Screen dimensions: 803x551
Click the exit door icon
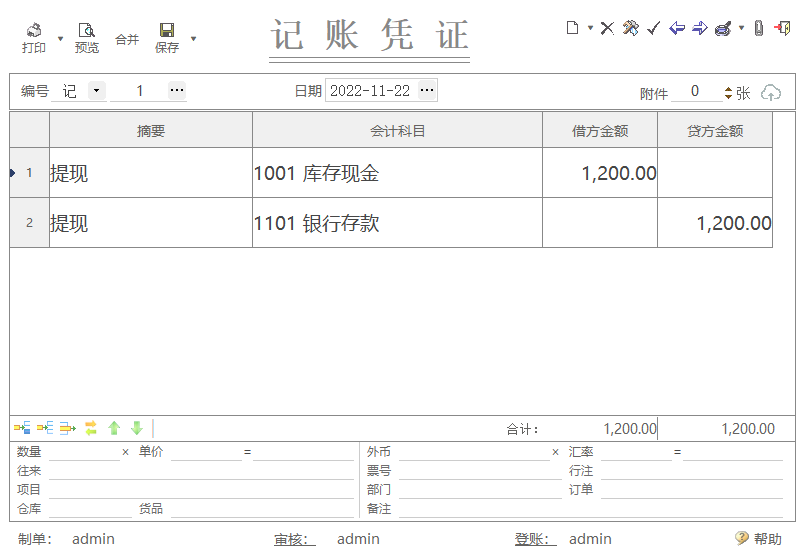(x=782, y=28)
